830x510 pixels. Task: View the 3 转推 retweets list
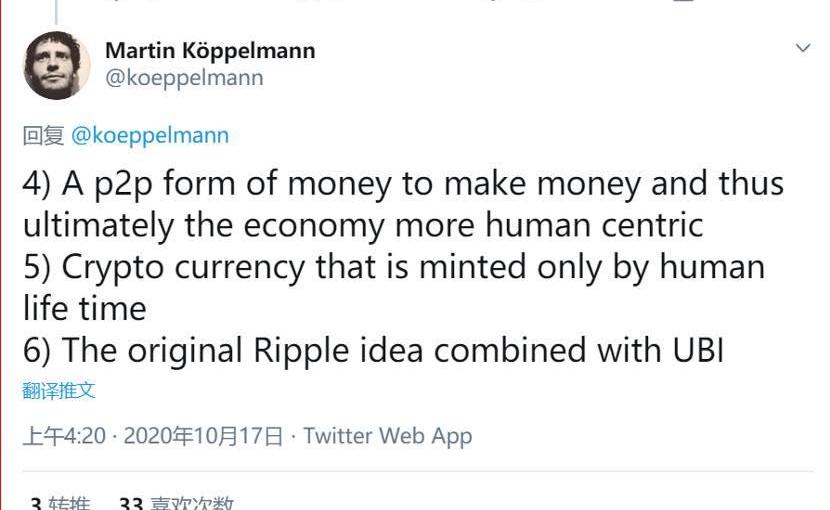(x=59, y=503)
